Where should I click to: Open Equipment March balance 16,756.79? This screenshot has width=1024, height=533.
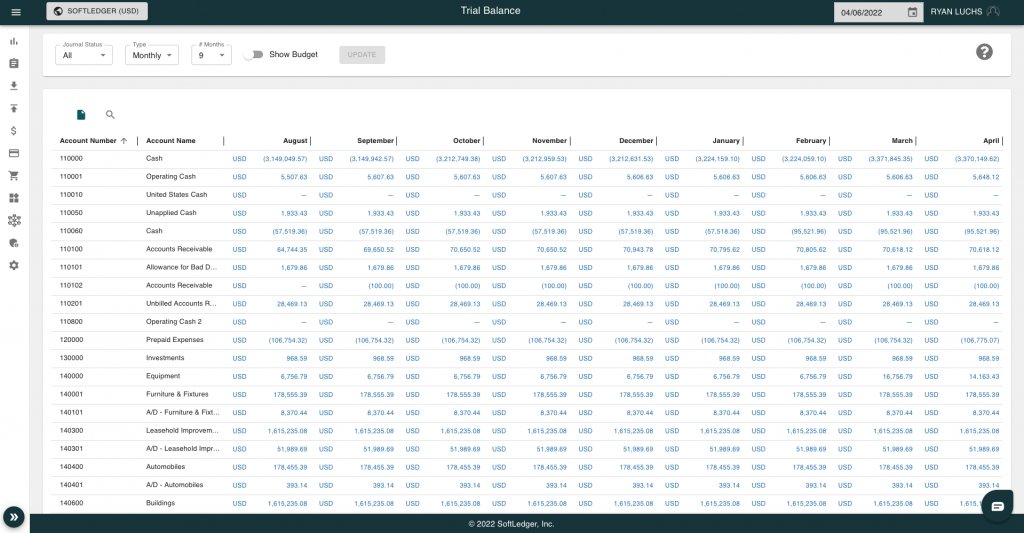(897, 376)
